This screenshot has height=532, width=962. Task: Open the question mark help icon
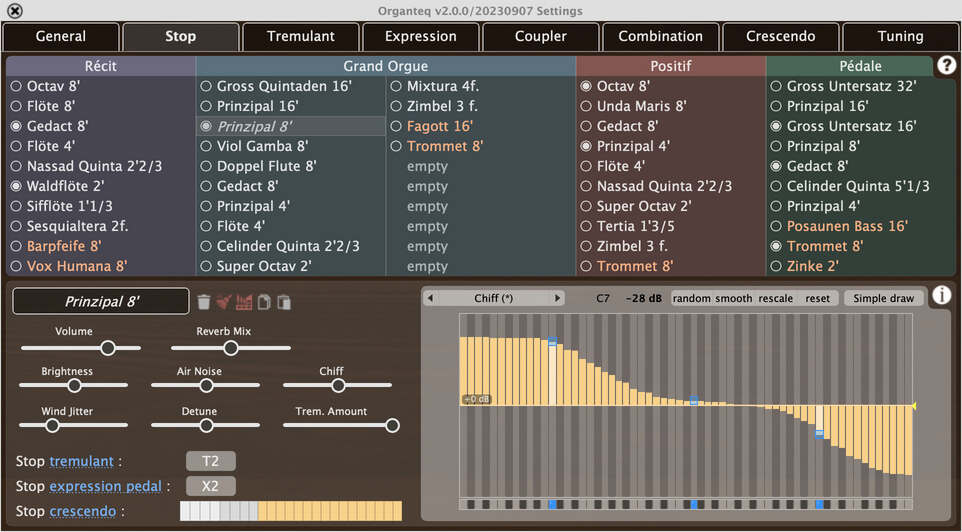click(945, 66)
